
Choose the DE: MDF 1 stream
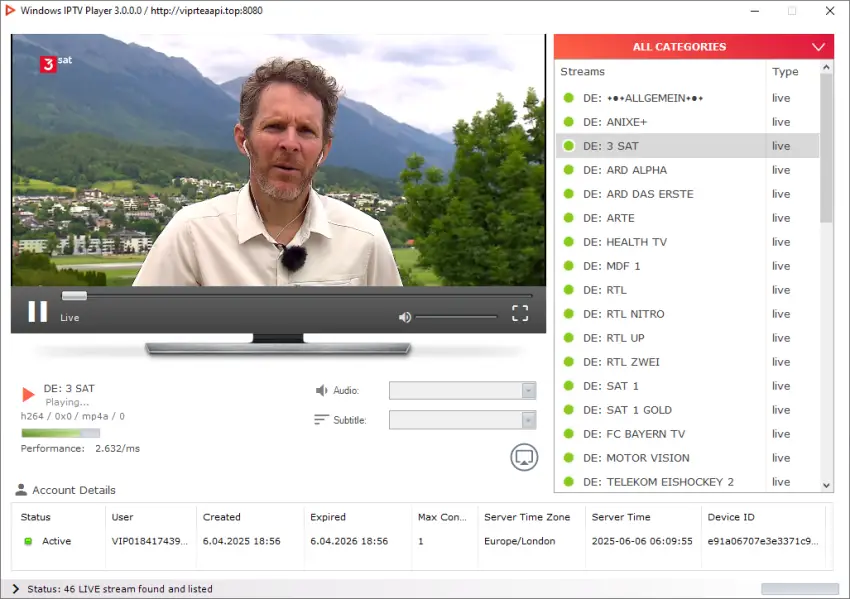pos(687,266)
